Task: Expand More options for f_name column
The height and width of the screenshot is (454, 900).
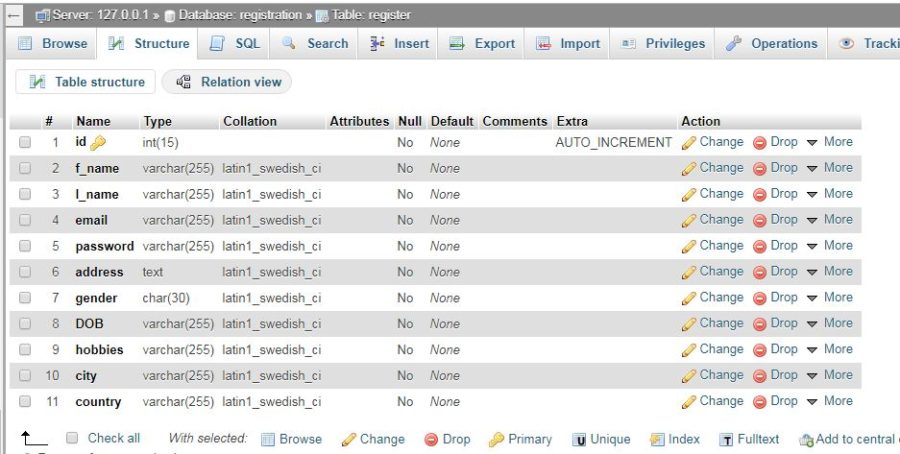Action: pos(830,168)
